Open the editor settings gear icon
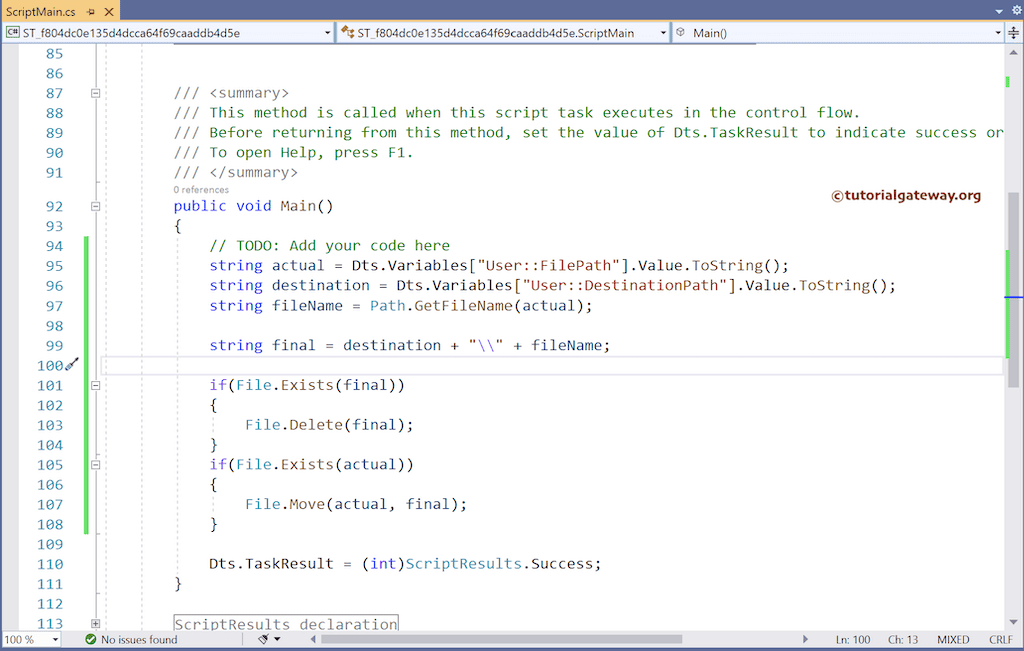The image size is (1024, 651). 1017,10
